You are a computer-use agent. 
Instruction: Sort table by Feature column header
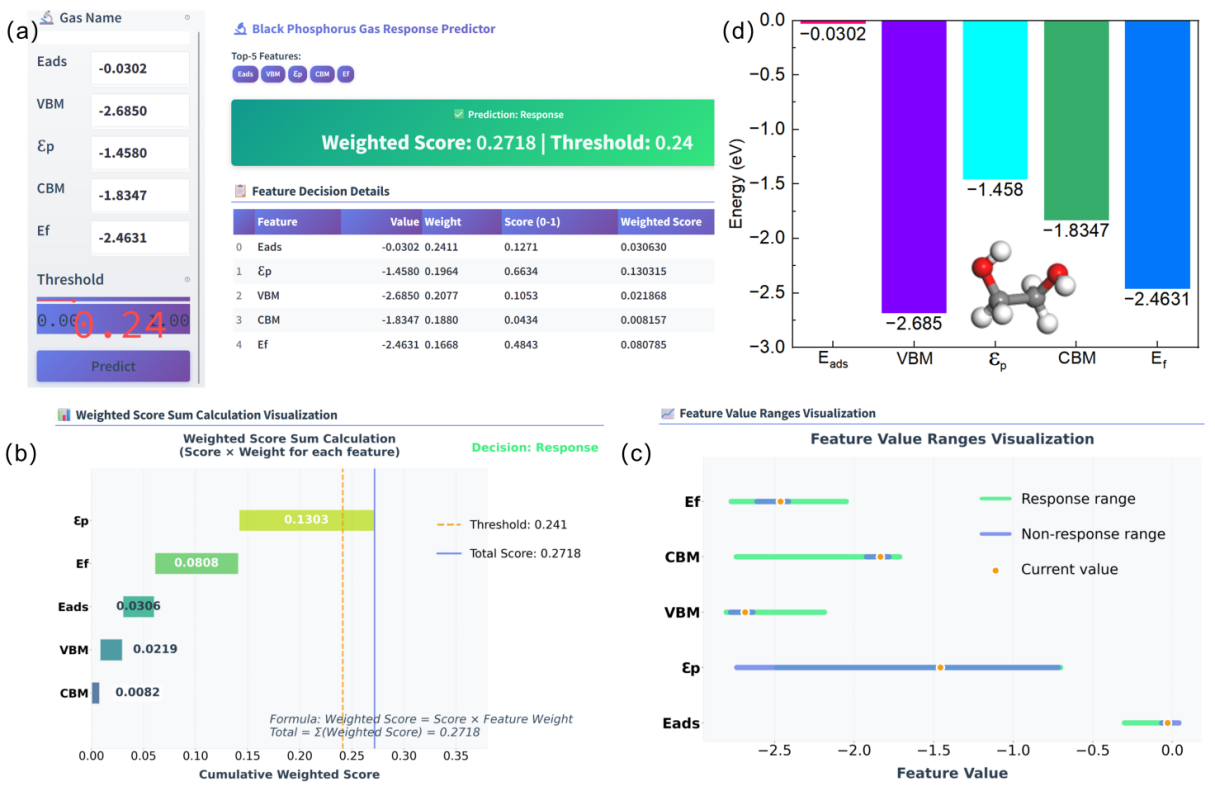(277, 222)
